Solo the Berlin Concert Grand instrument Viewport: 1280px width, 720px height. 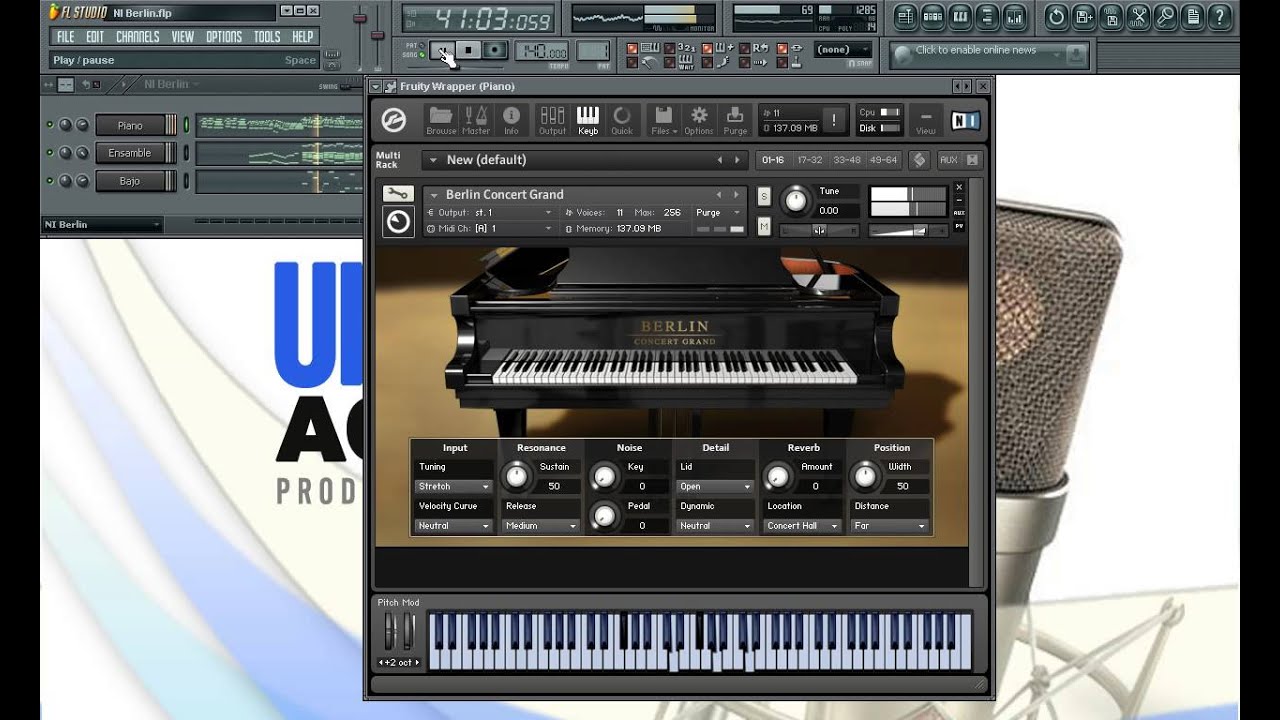click(764, 196)
